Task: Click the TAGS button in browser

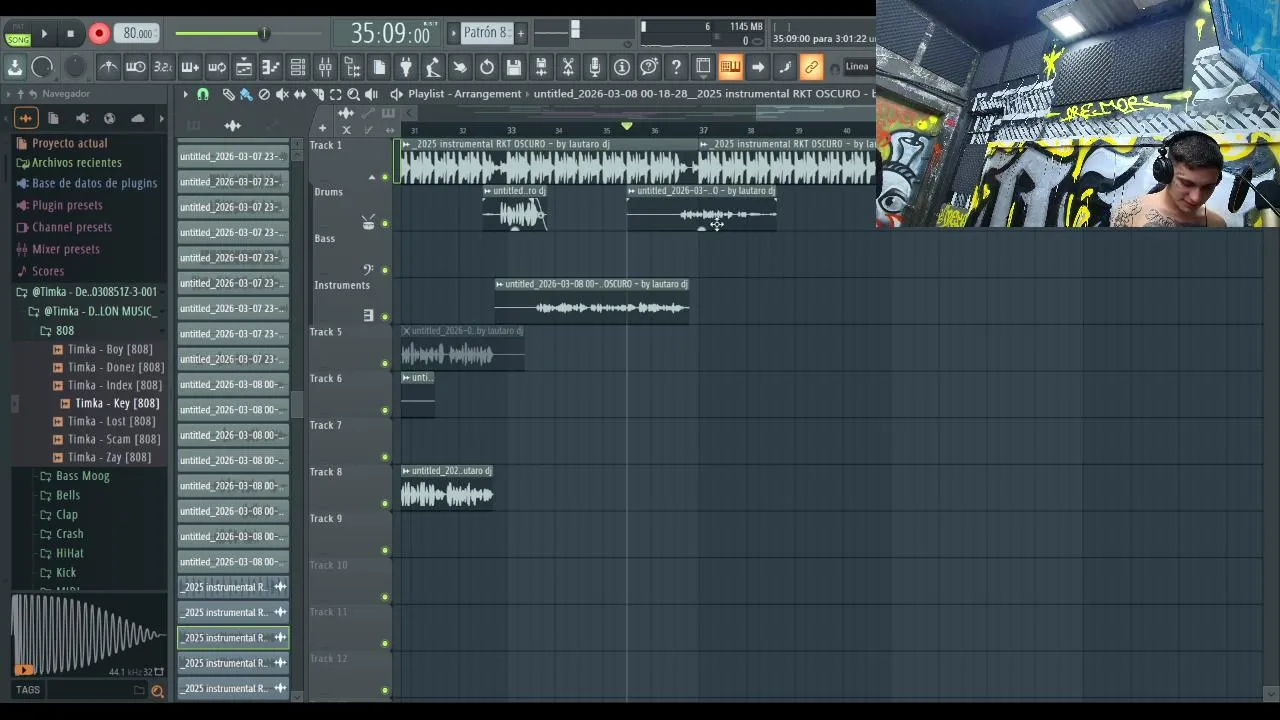Action: tap(28, 690)
